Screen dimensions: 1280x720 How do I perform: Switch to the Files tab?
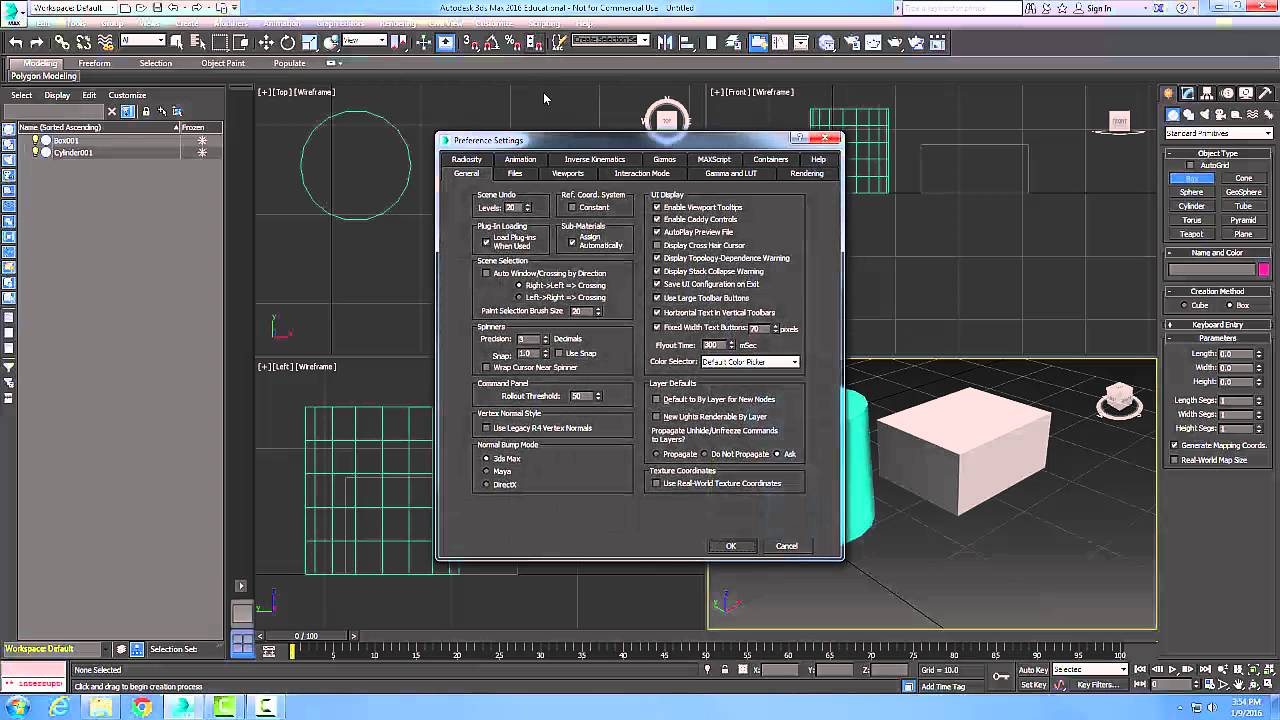pyautogui.click(x=514, y=173)
